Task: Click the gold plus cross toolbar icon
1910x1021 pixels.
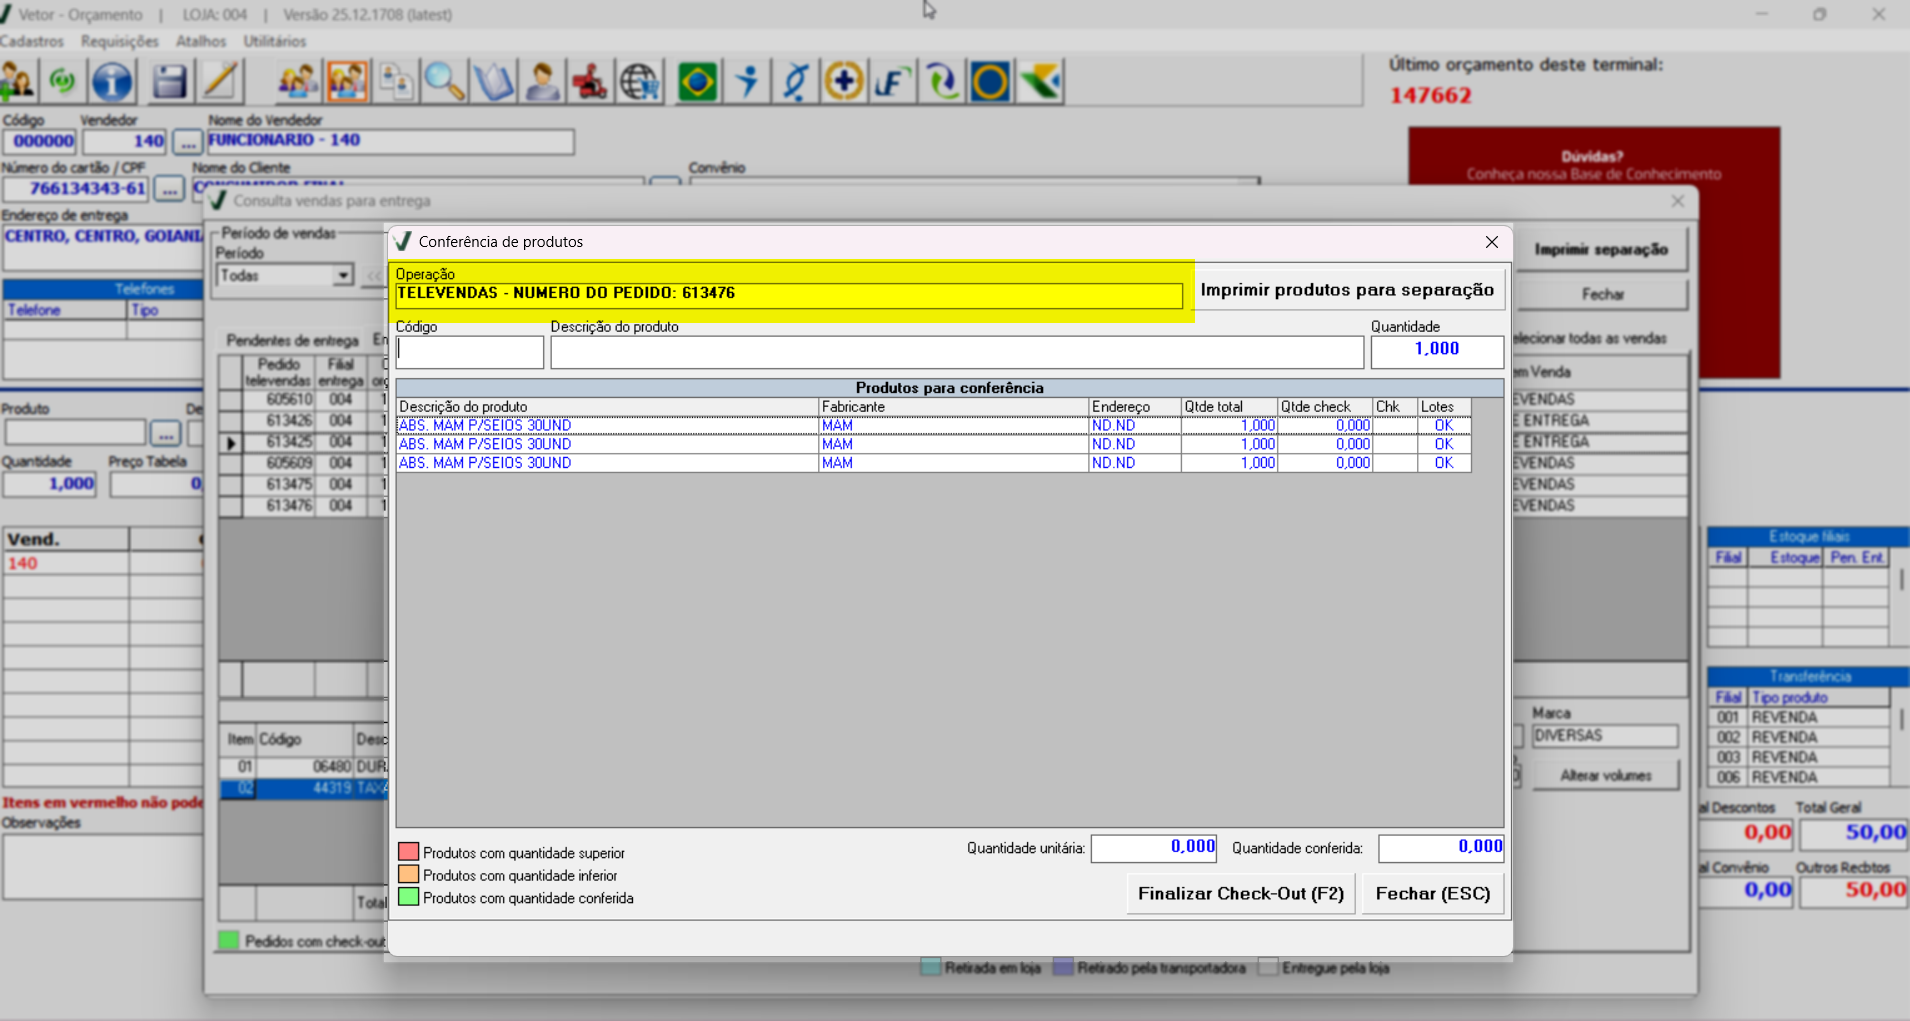Action: (843, 82)
